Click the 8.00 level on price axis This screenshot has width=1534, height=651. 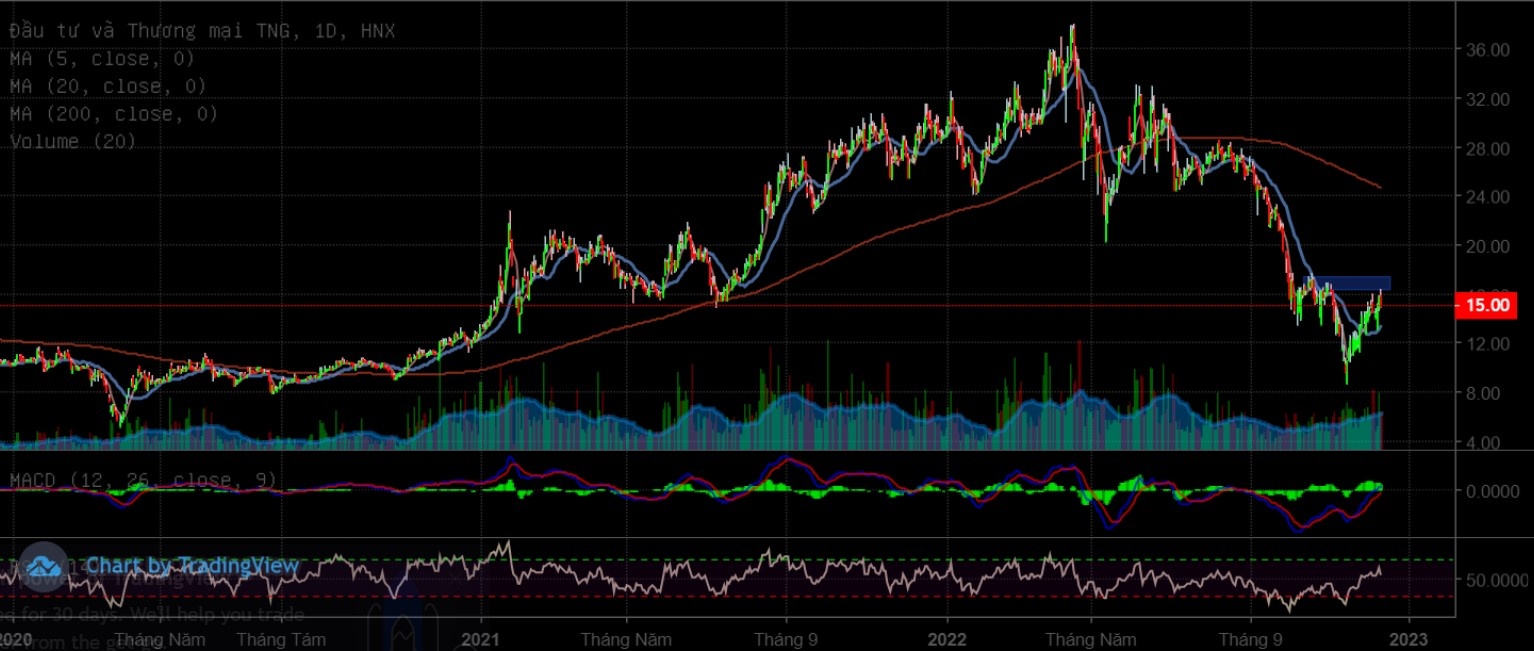(x=1491, y=393)
